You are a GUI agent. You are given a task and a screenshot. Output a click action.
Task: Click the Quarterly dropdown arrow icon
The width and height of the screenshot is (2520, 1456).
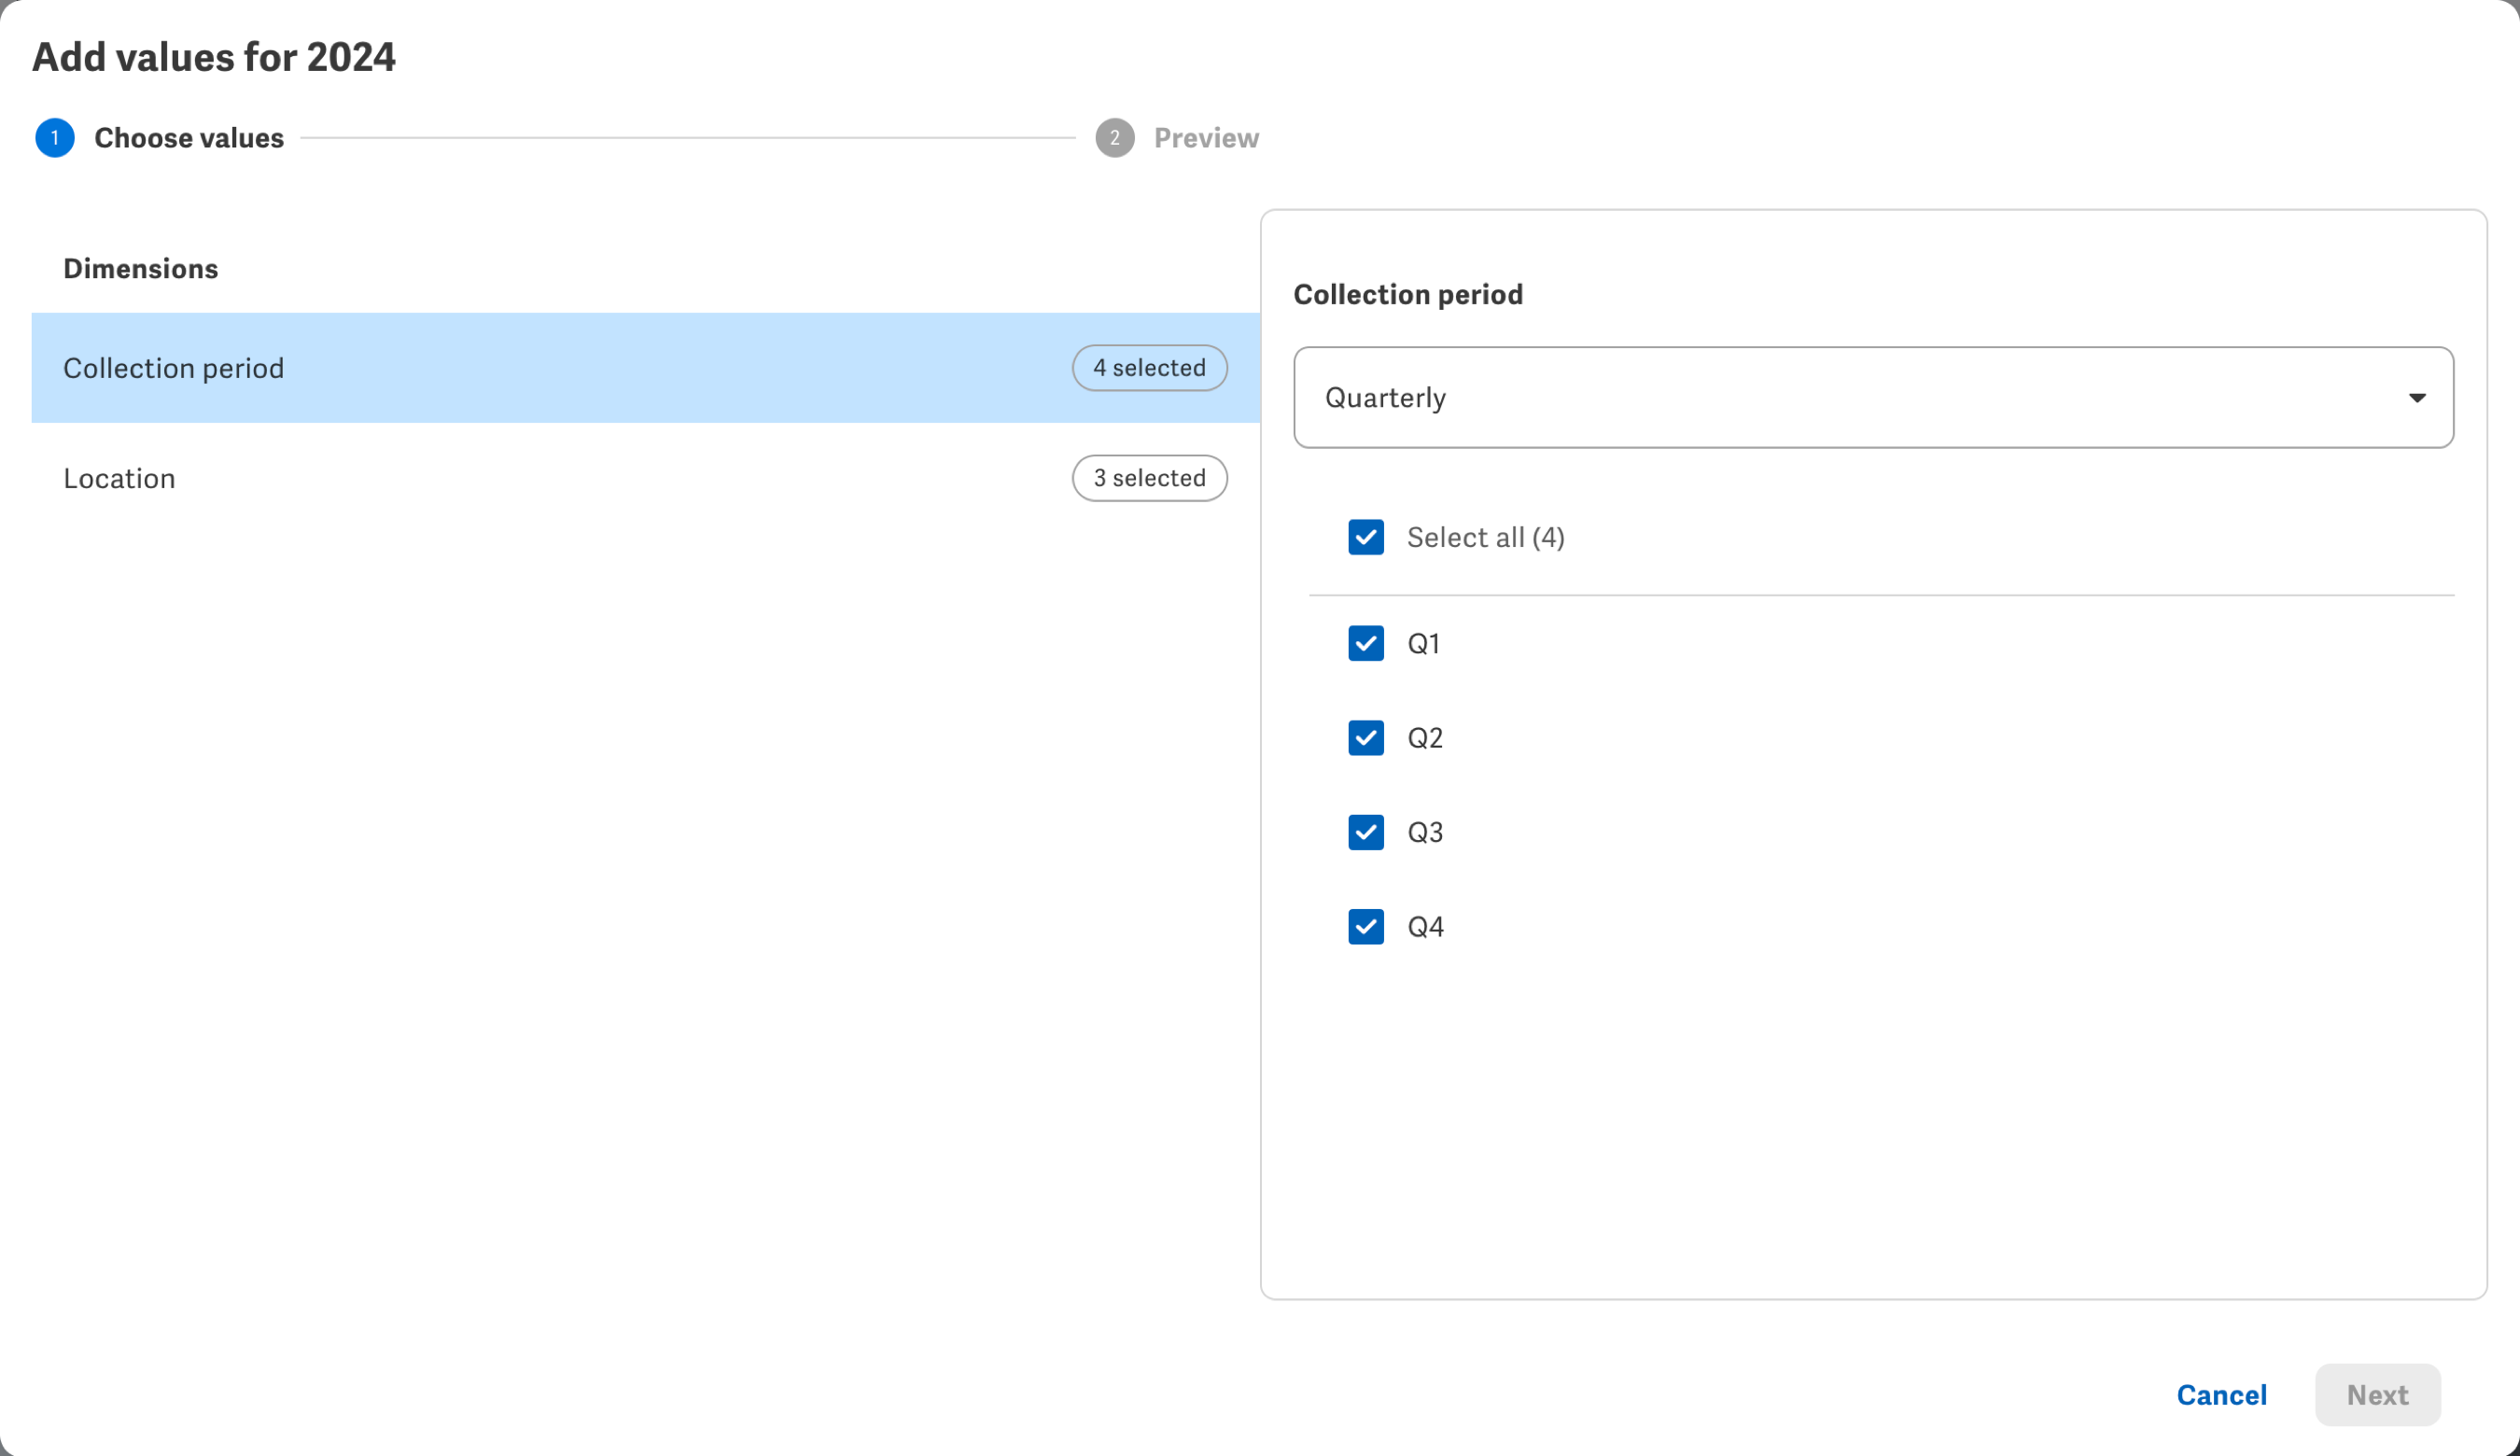2416,398
